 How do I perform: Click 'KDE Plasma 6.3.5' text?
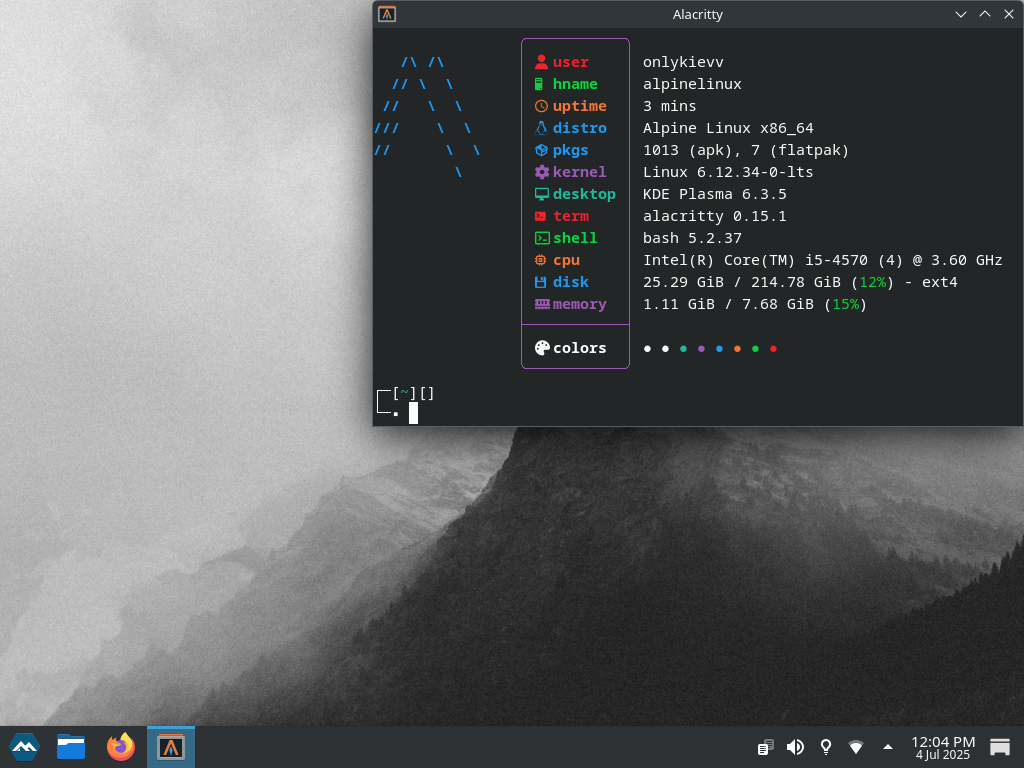pos(714,194)
